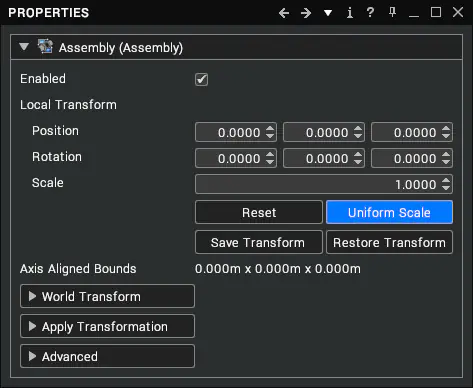Click the Rotation Z spinner arrows
This screenshot has height=388, width=473.
click(446, 158)
